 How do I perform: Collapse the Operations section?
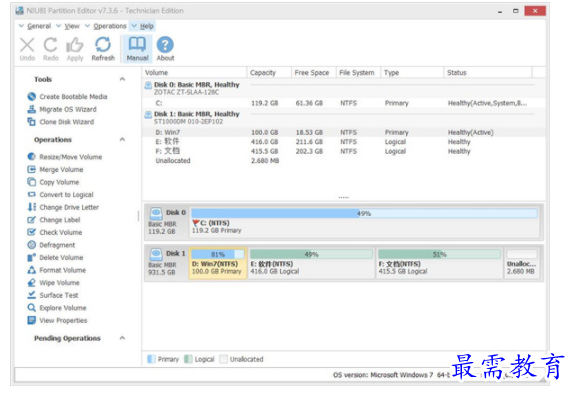pos(122,139)
